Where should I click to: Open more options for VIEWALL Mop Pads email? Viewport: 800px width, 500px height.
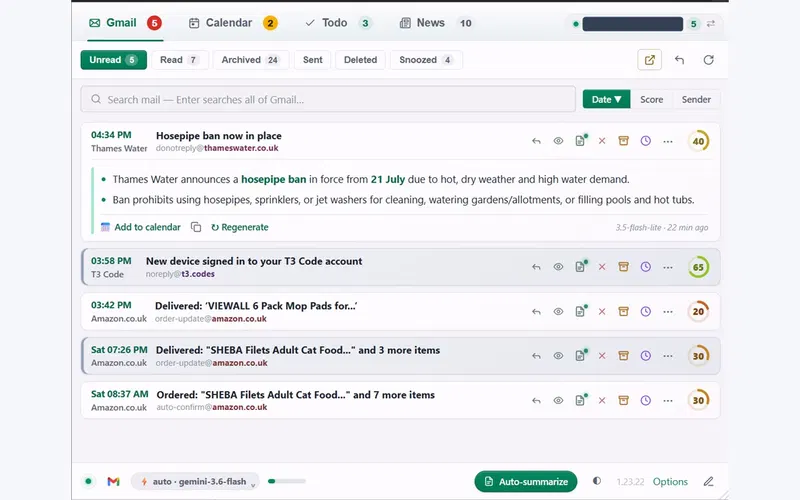point(668,312)
